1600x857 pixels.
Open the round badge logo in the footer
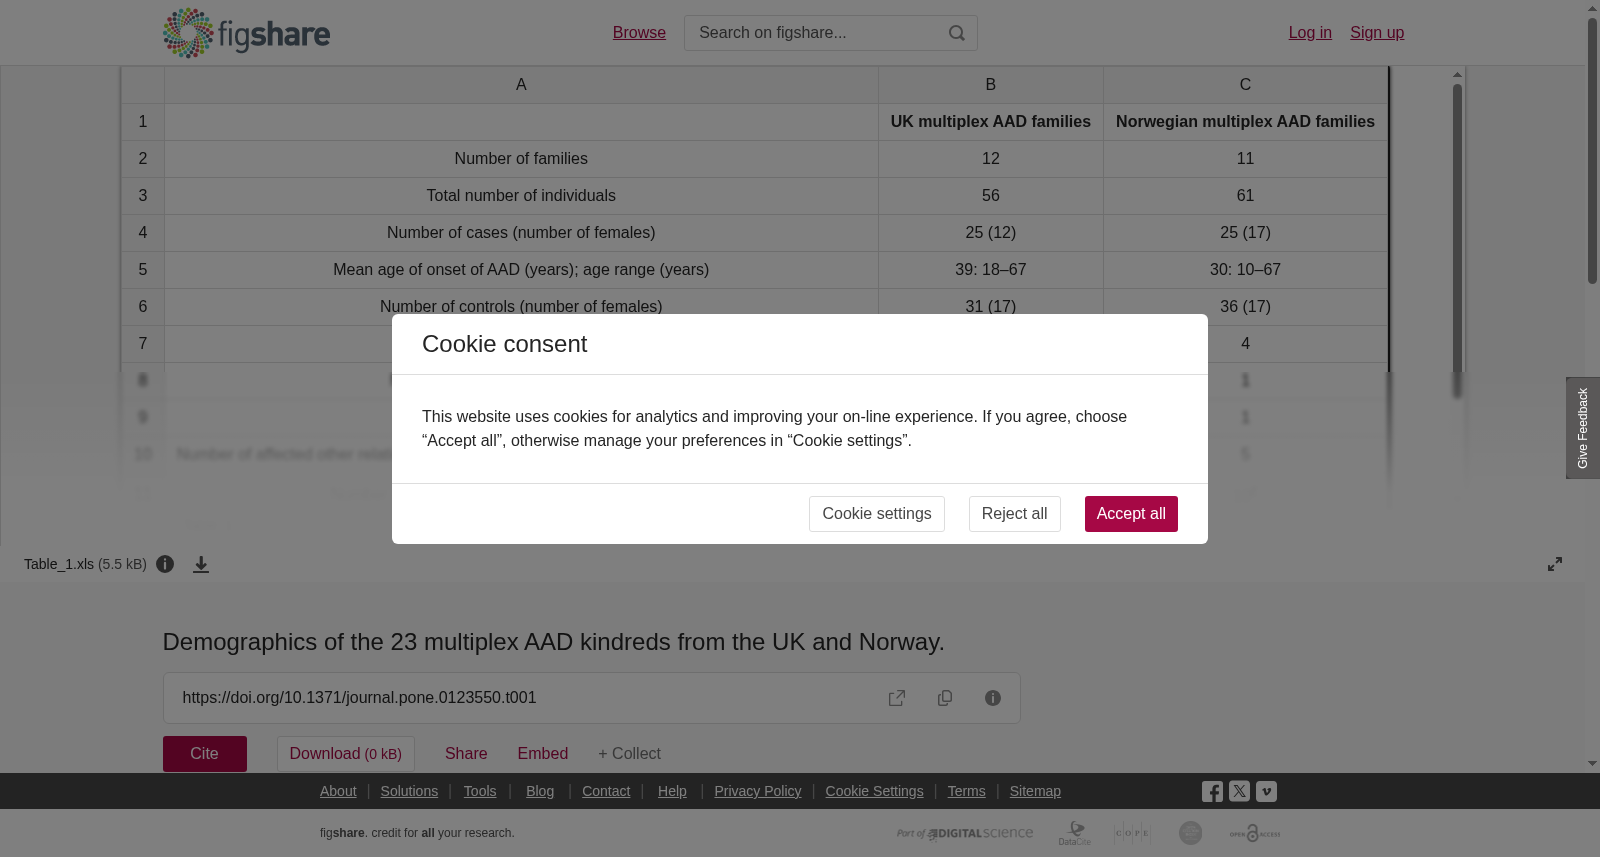click(1190, 833)
